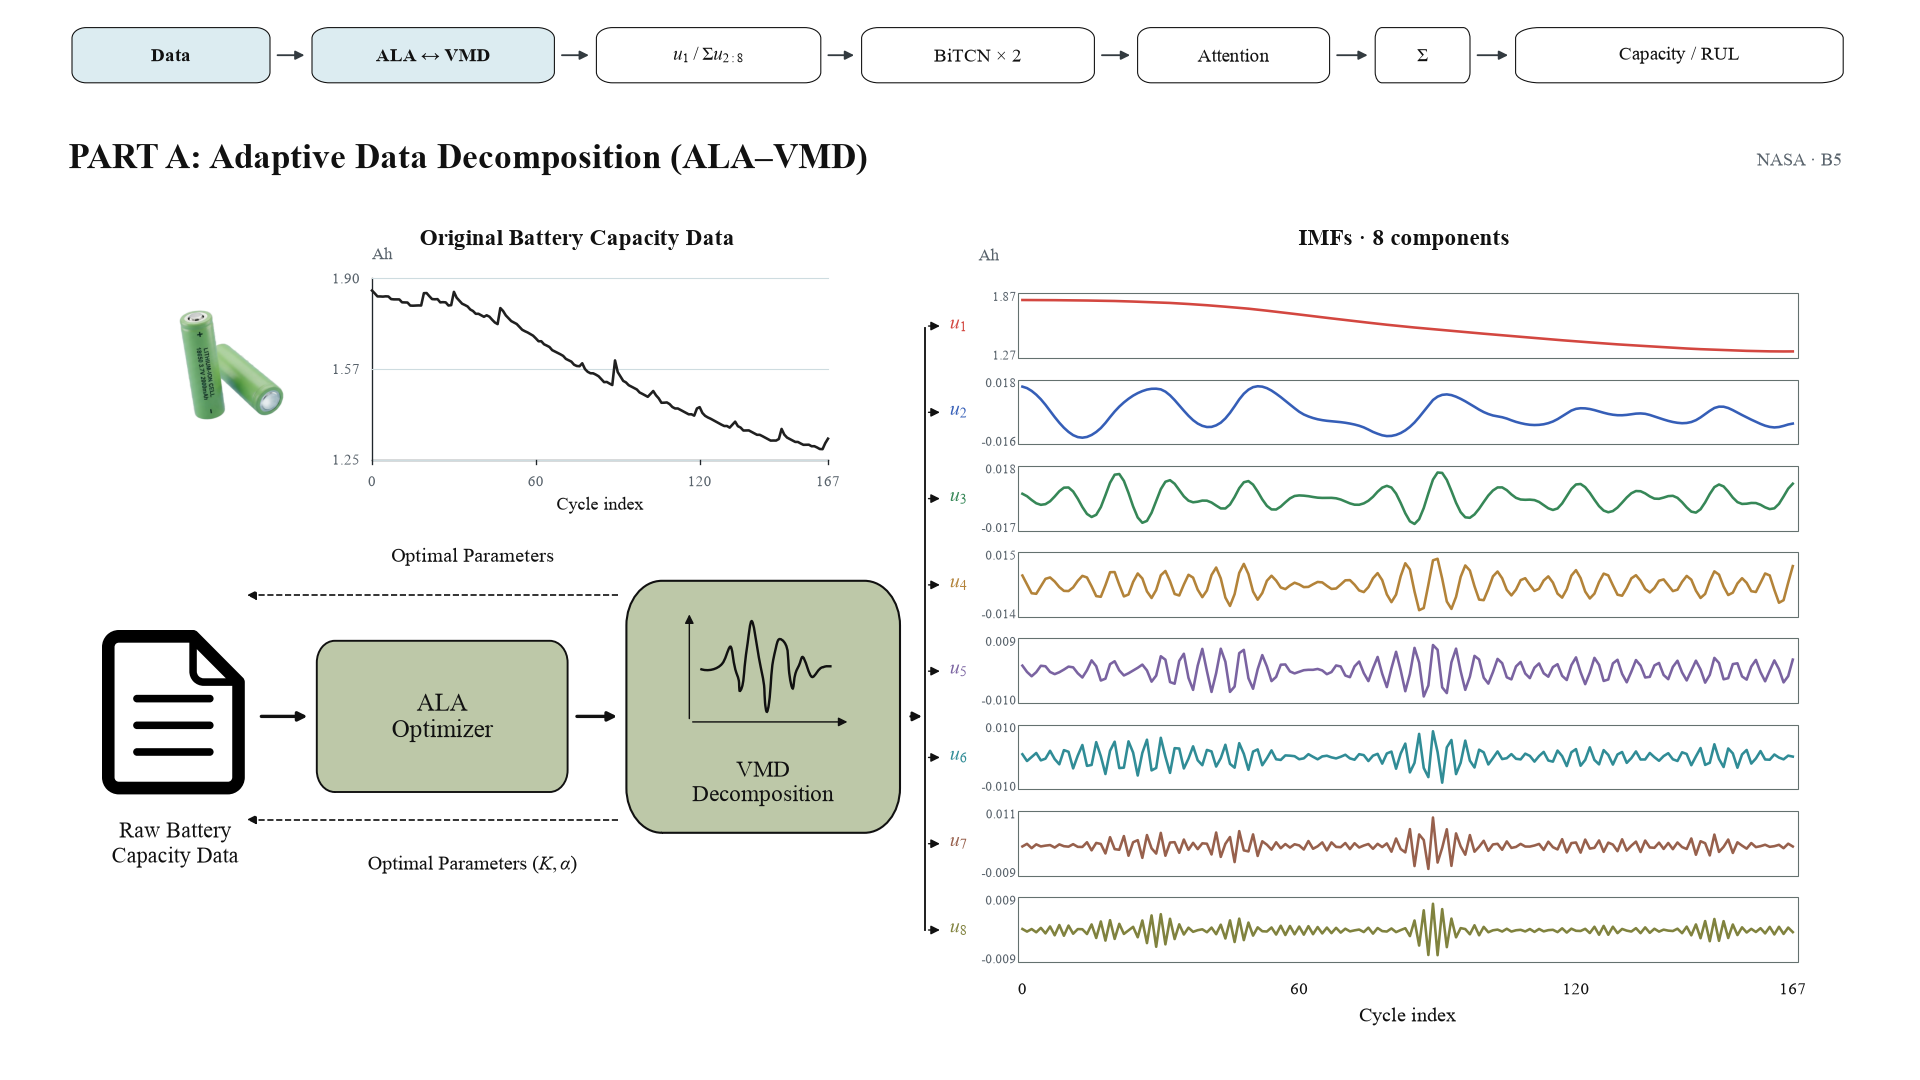Click 'Optimal Parameters (K, α)' label
1920x1080 pixels.
(x=472, y=863)
